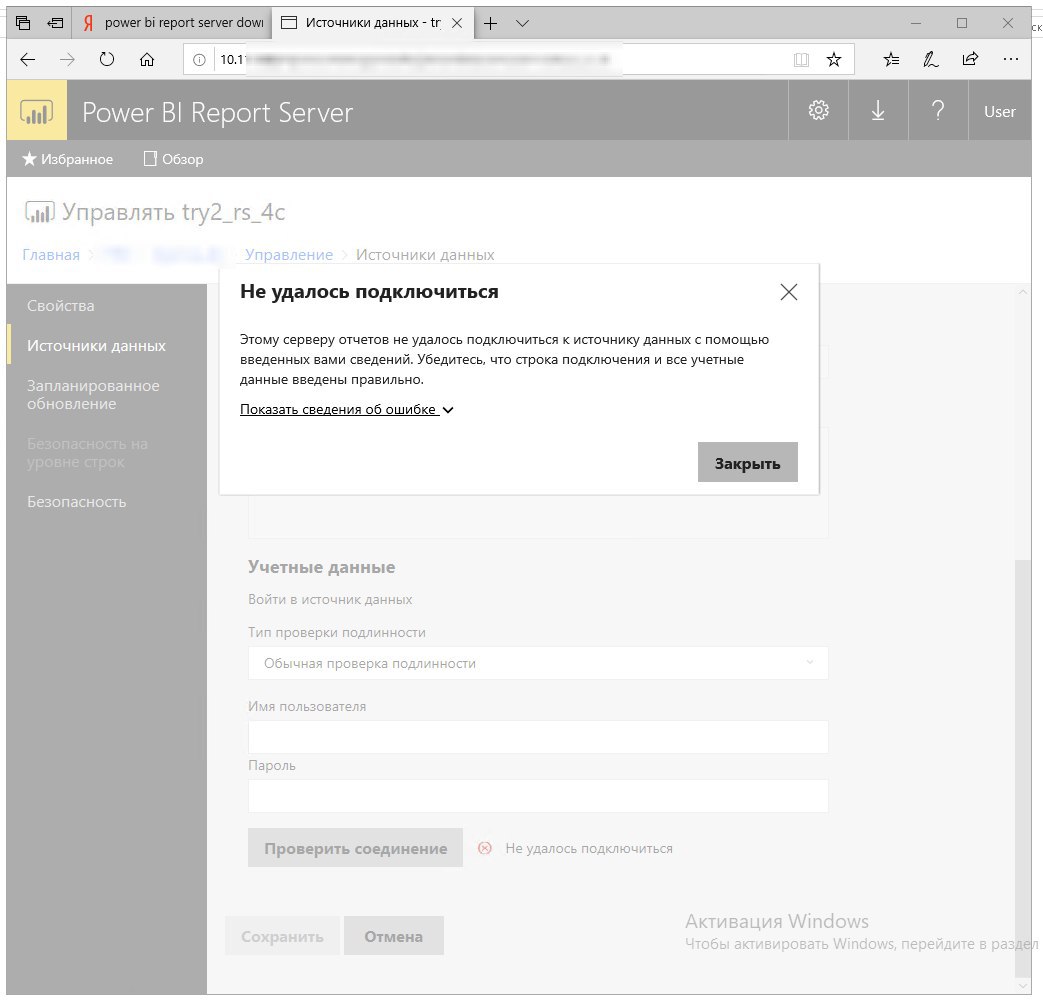
Task: Show site information icon
Action: click(199, 60)
